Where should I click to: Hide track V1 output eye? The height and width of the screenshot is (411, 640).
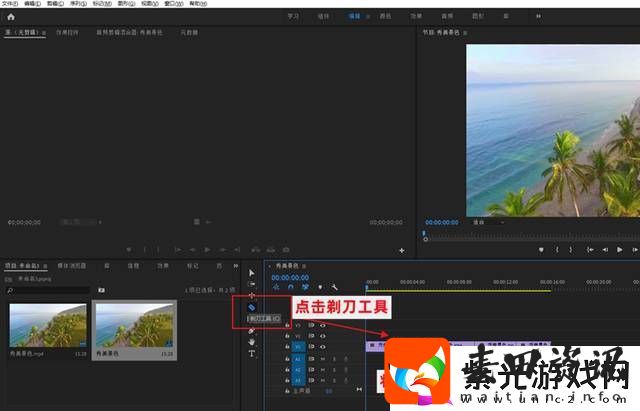pos(323,347)
